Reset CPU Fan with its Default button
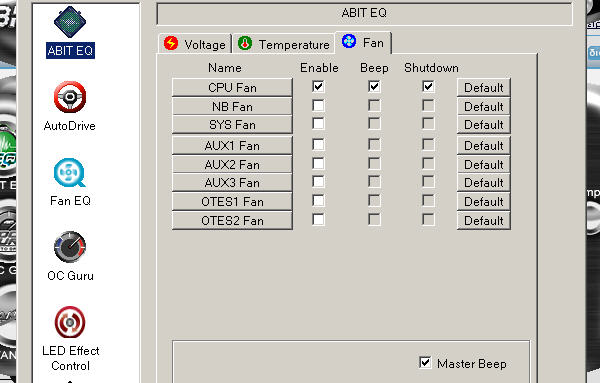 point(484,87)
